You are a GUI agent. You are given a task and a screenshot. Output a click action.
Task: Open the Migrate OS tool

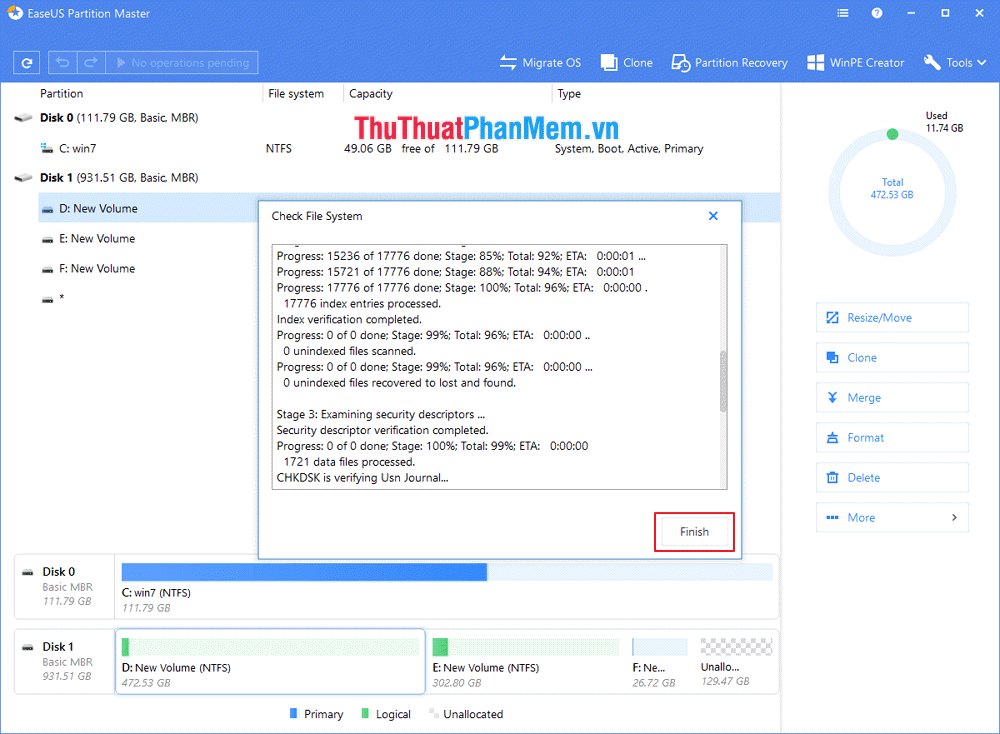pyautogui.click(x=540, y=62)
